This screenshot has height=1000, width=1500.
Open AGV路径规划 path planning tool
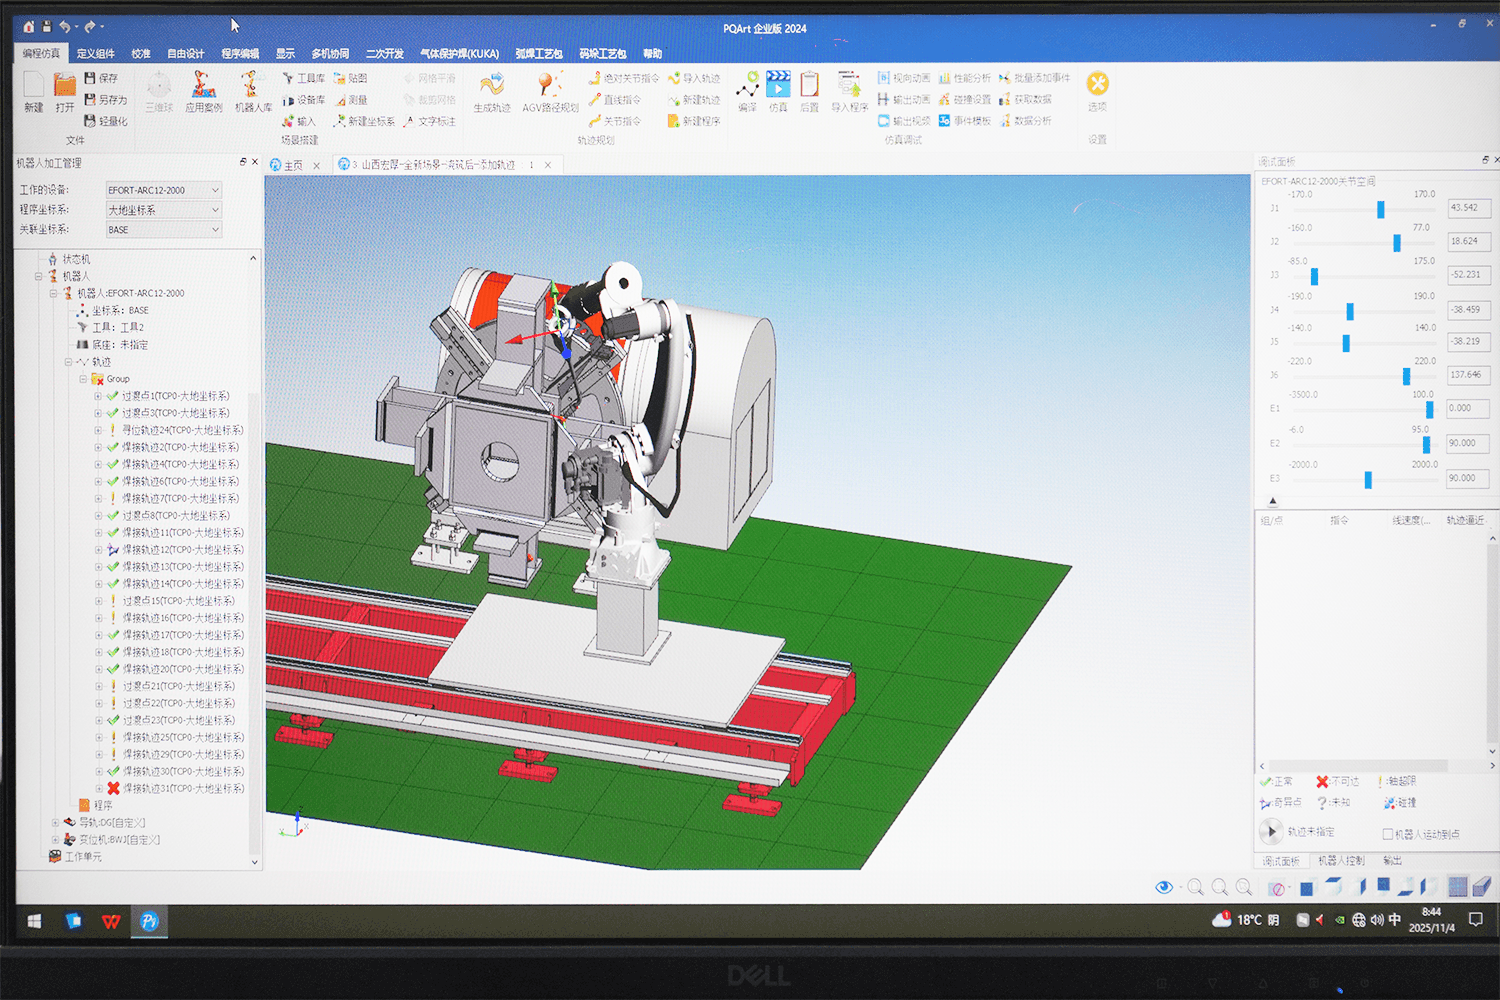(x=549, y=86)
